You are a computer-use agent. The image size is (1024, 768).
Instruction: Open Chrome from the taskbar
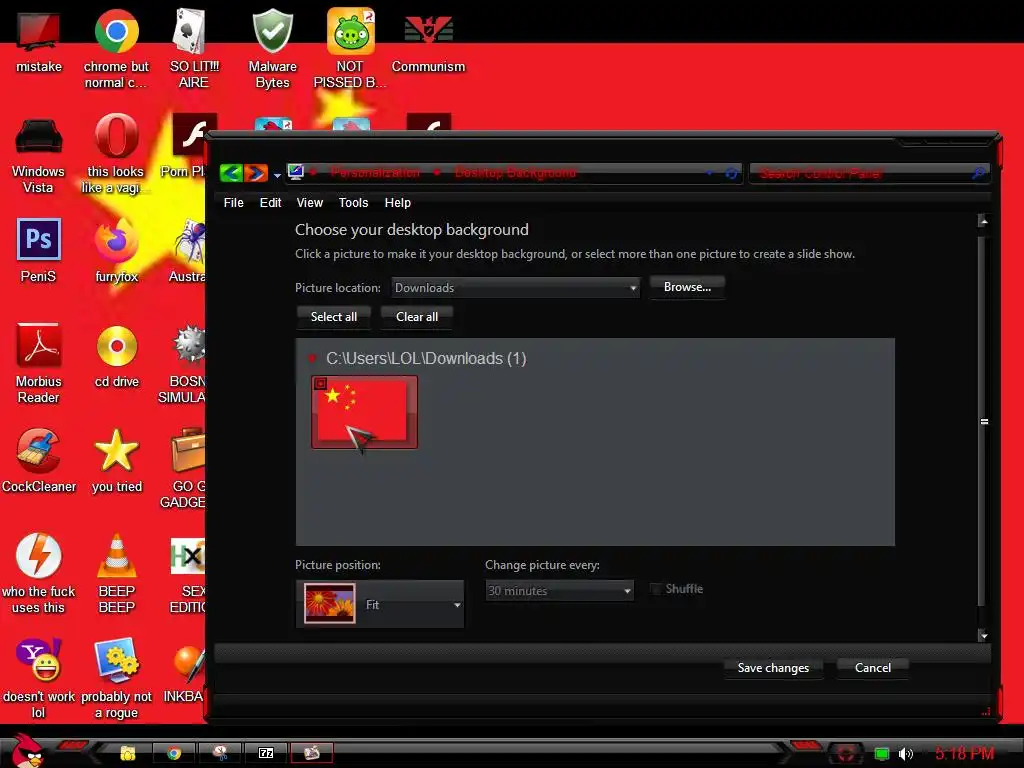click(174, 753)
